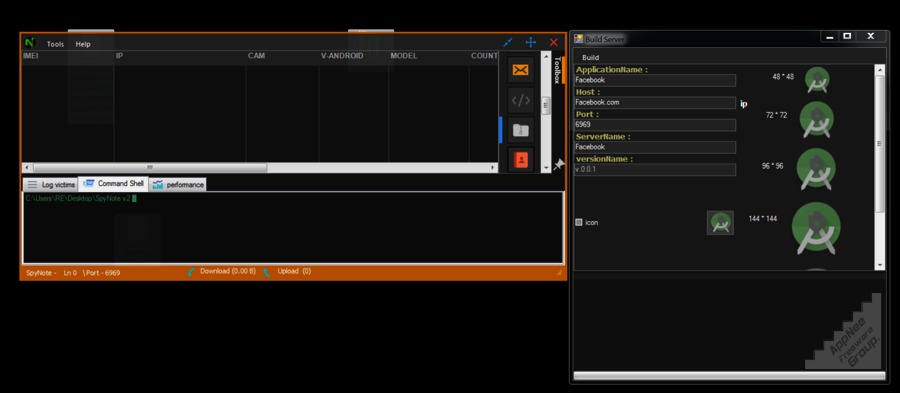The width and height of the screenshot is (900, 393).
Task: Click the CAM column header
Action: [256, 56]
